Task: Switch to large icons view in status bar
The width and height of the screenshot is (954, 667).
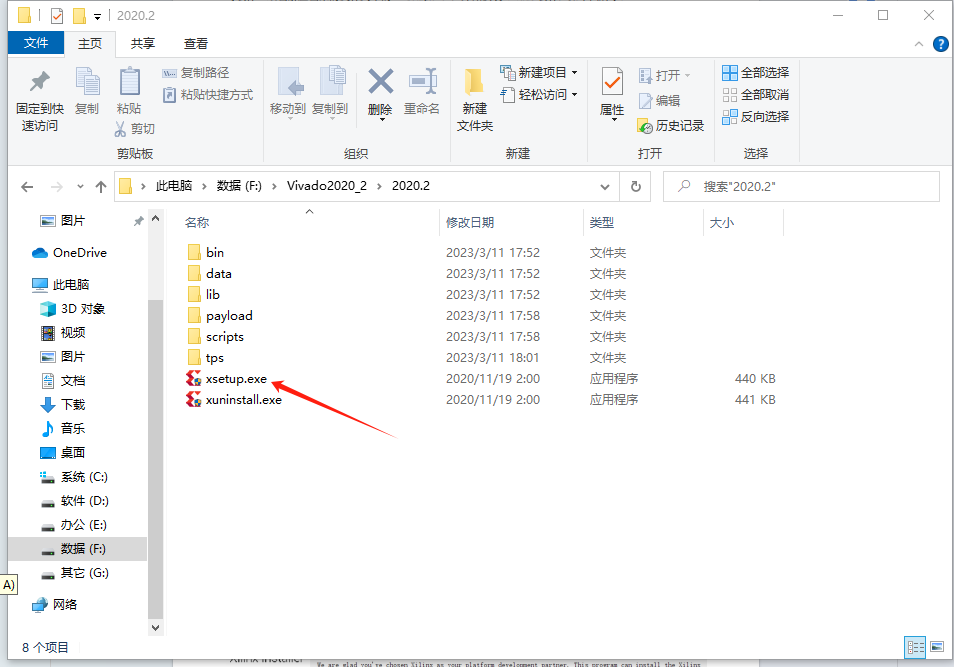Action: 937,647
